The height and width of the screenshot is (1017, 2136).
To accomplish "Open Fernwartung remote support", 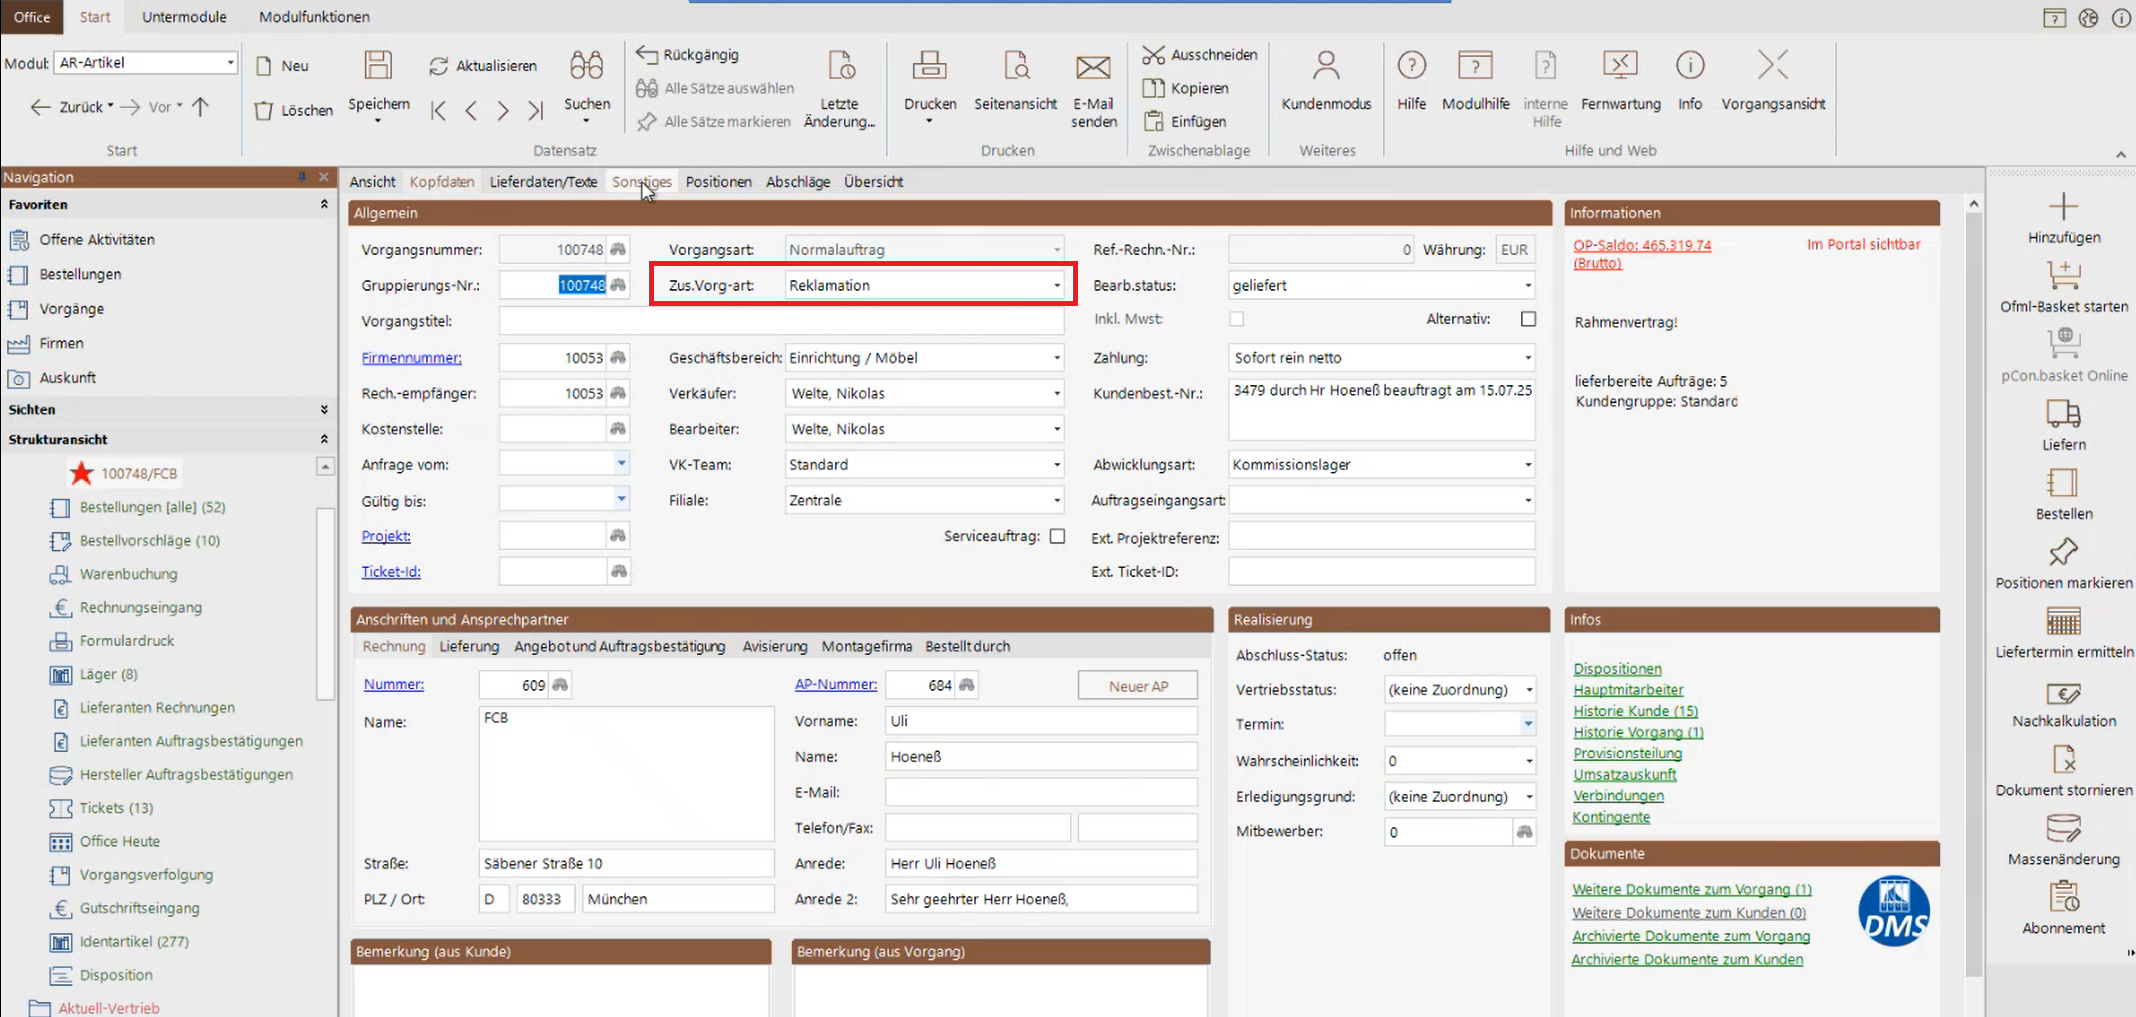I will [1620, 66].
